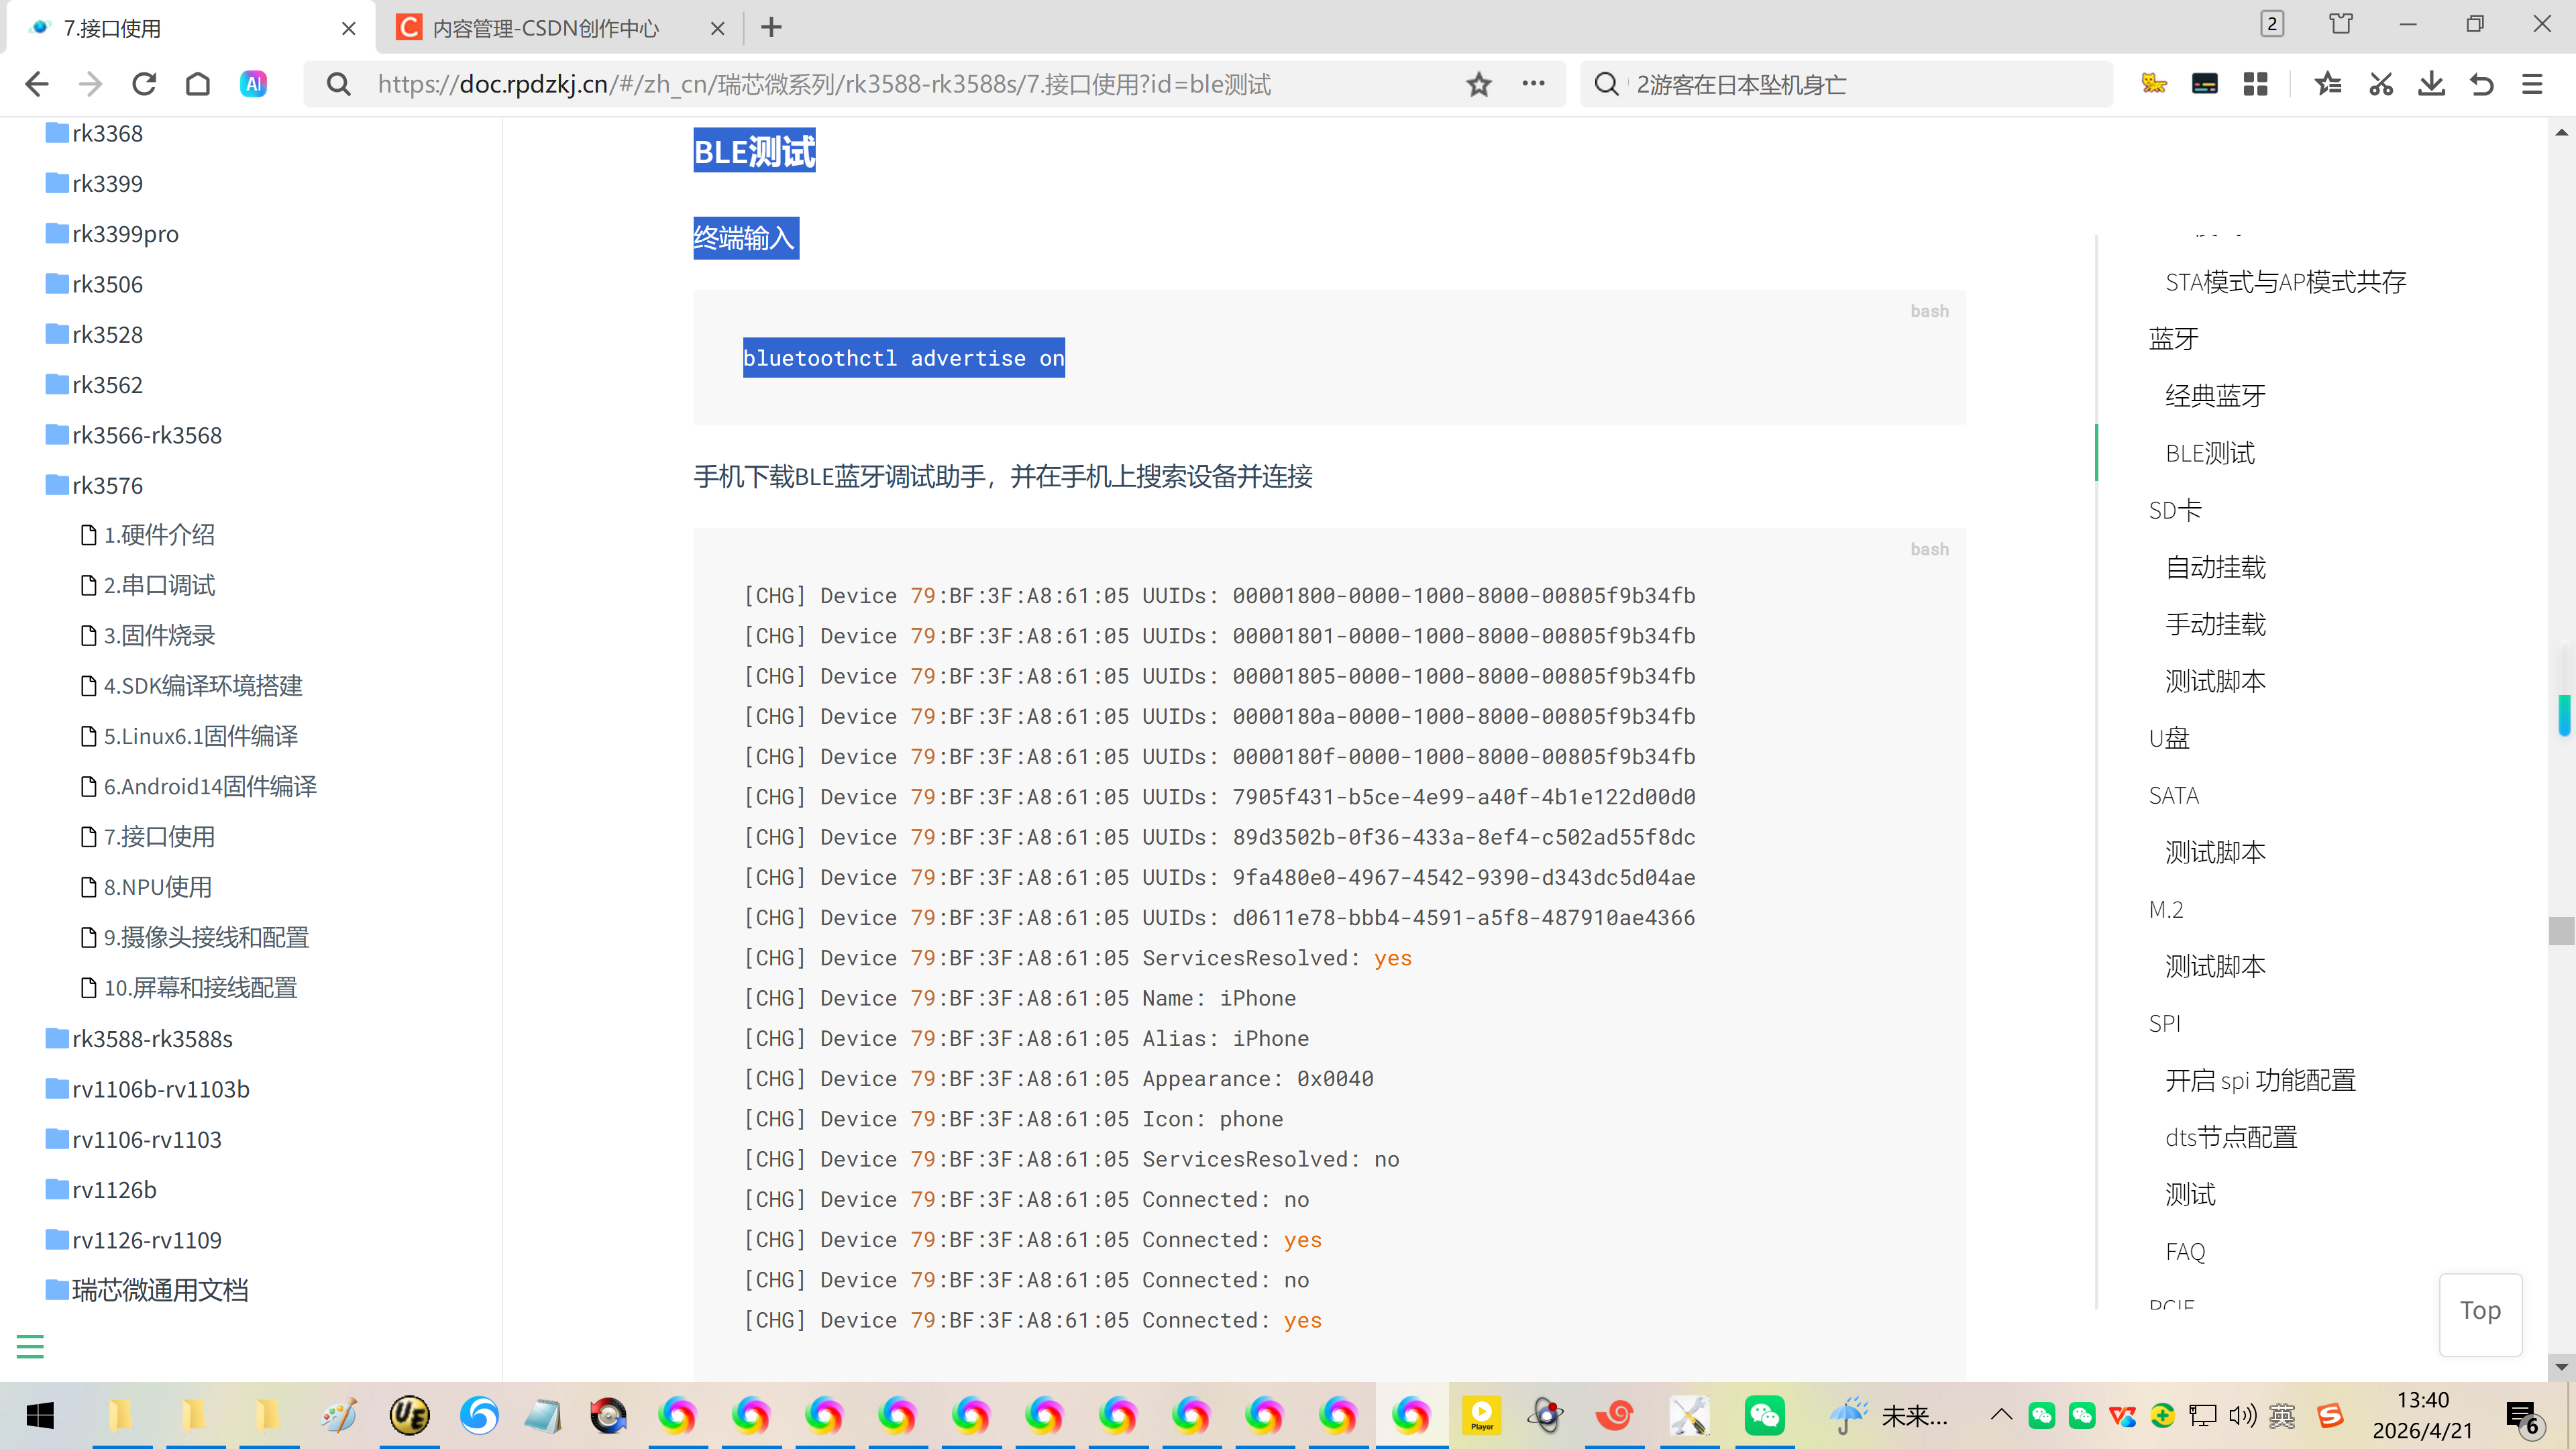This screenshot has height=1449, width=2576.
Task: Open 9.摄像头接线和配置 document
Action: click(195, 937)
